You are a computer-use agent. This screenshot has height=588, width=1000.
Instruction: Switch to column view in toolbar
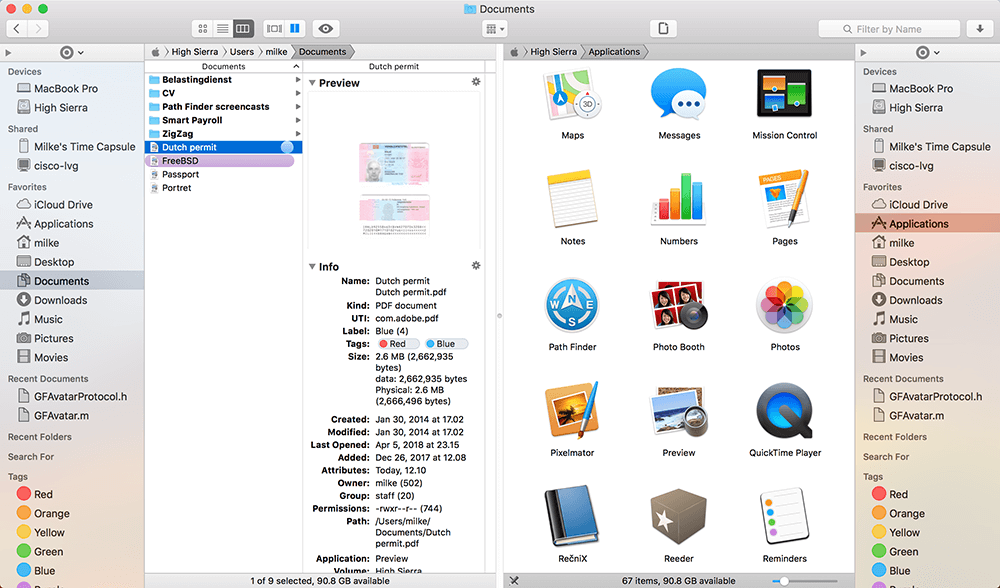tap(244, 29)
